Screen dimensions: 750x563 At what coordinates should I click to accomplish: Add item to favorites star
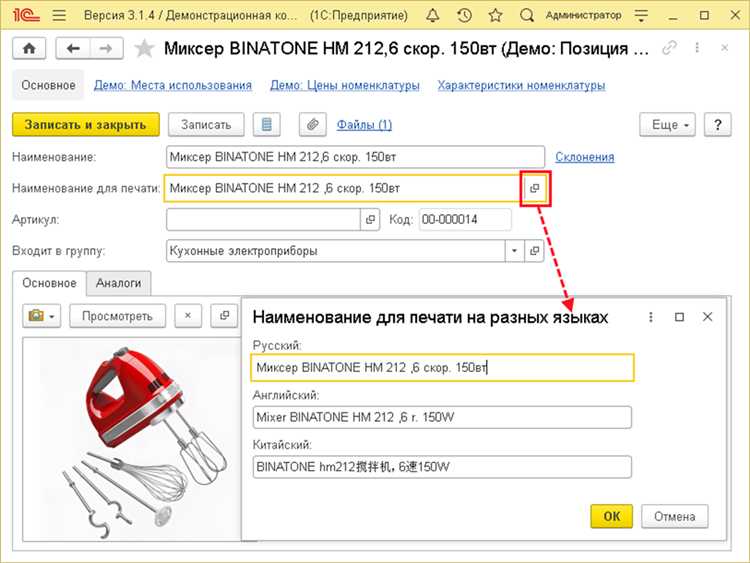144,48
